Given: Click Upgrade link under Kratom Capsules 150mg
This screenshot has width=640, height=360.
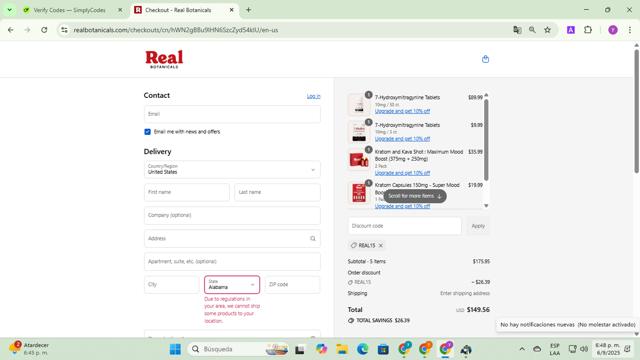Looking at the screenshot, I should 402,207.
